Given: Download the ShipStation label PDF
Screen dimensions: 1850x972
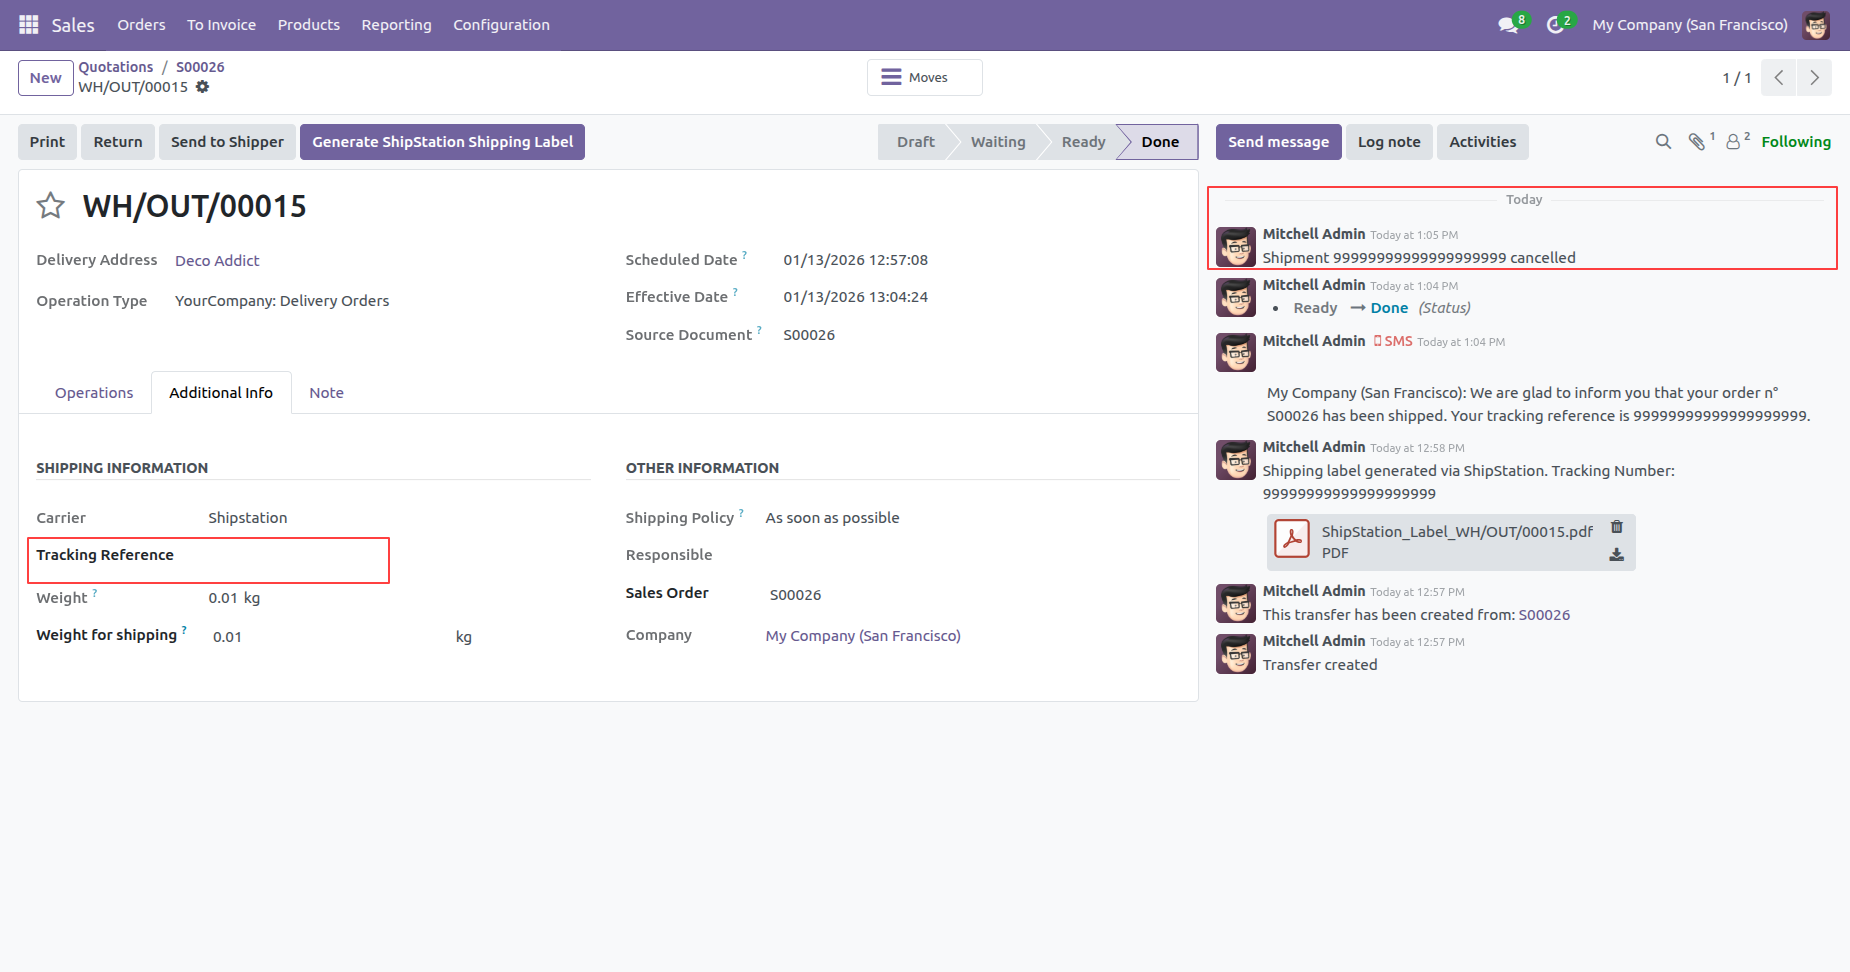Looking at the screenshot, I should (1617, 555).
